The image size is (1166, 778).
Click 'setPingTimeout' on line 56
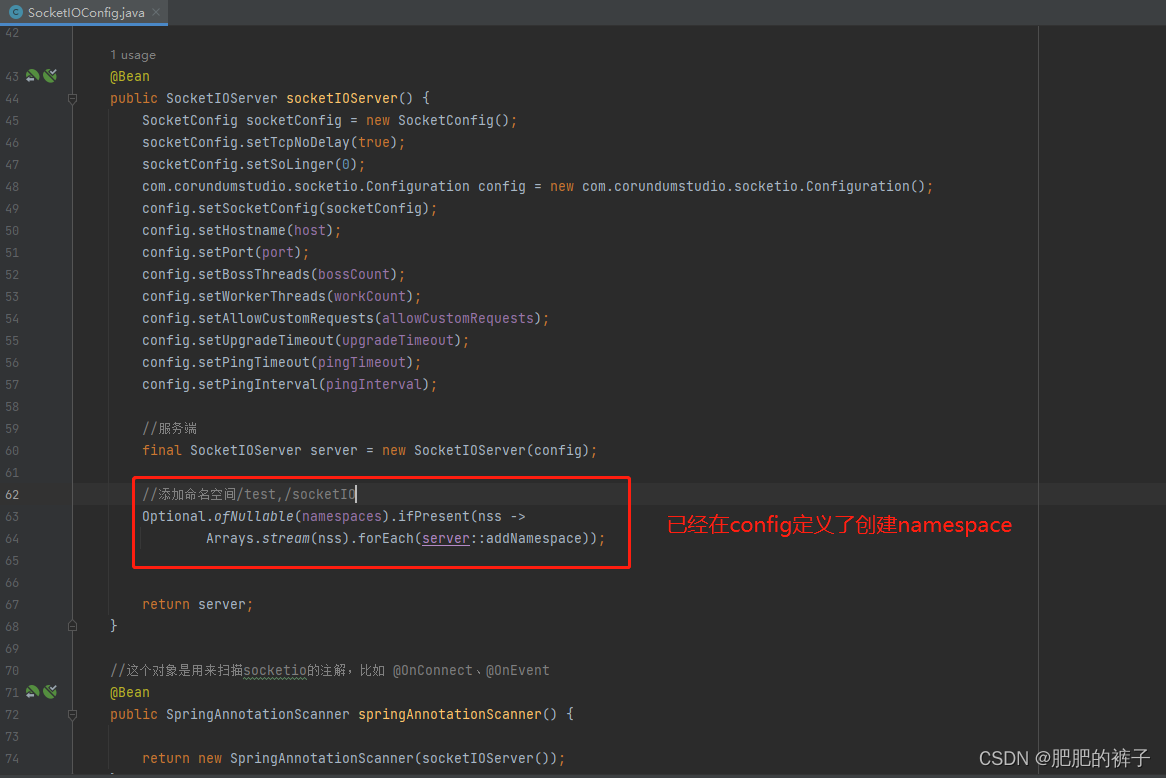[x=254, y=362]
